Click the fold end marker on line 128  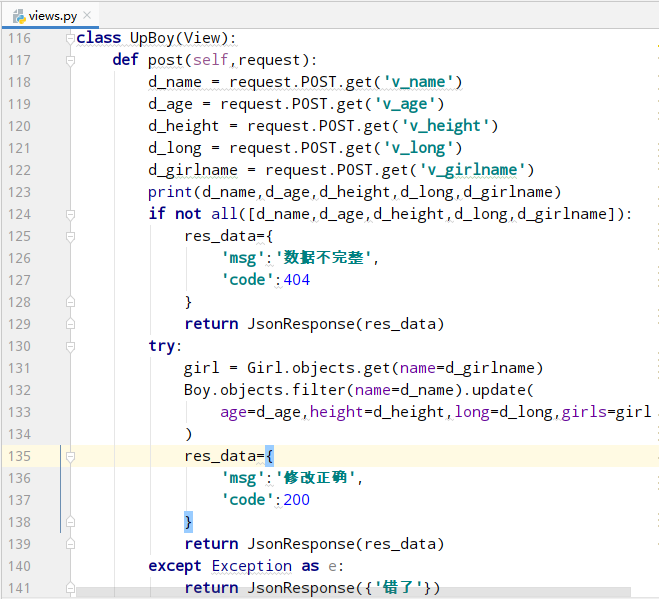[x=70, y=302]
